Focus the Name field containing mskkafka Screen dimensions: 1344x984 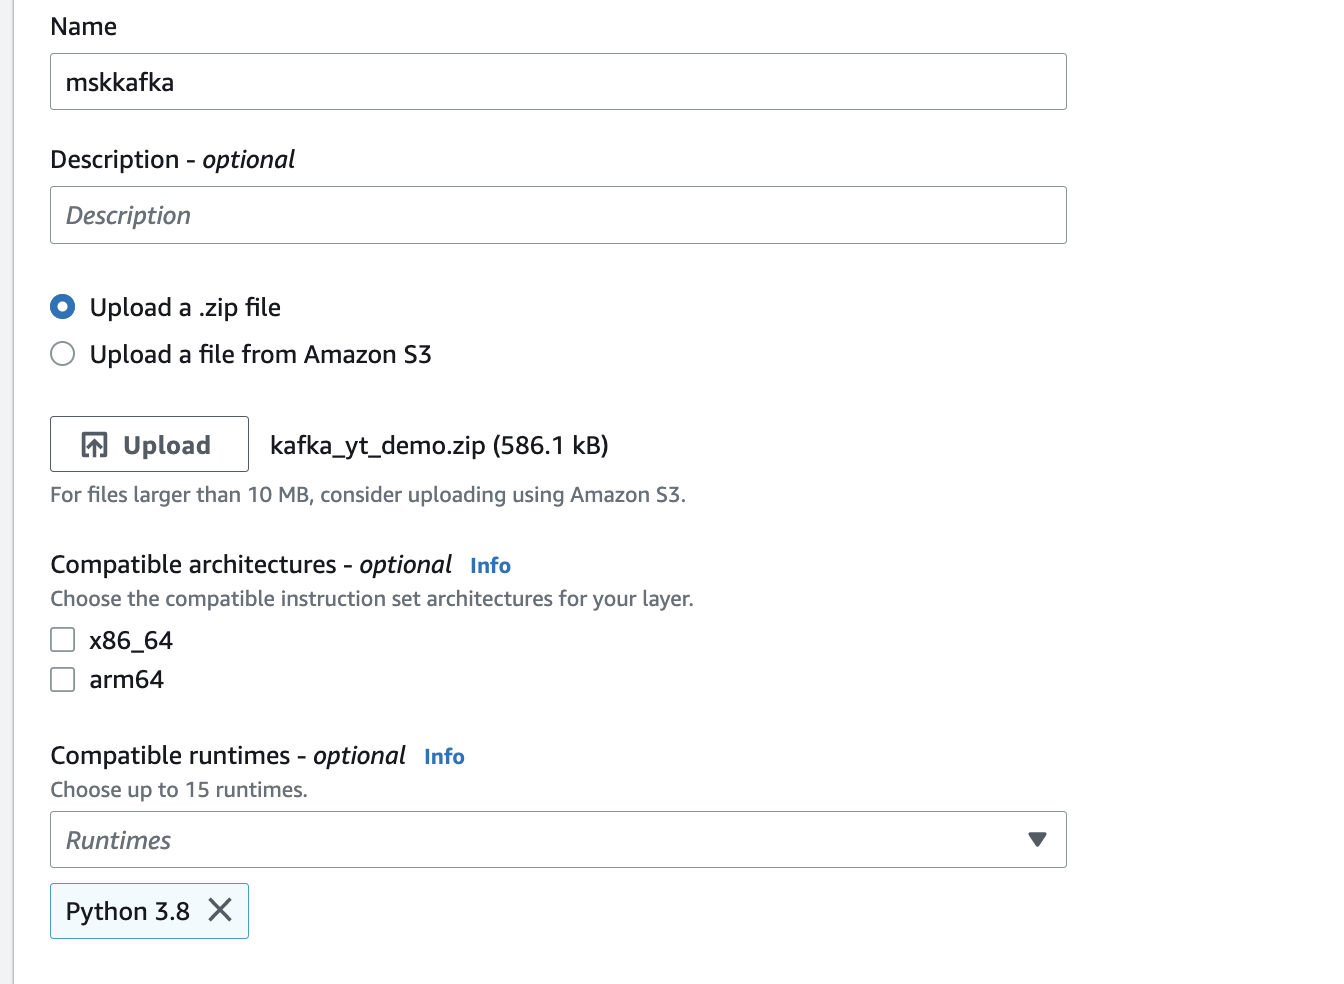[x=558, y=82]
